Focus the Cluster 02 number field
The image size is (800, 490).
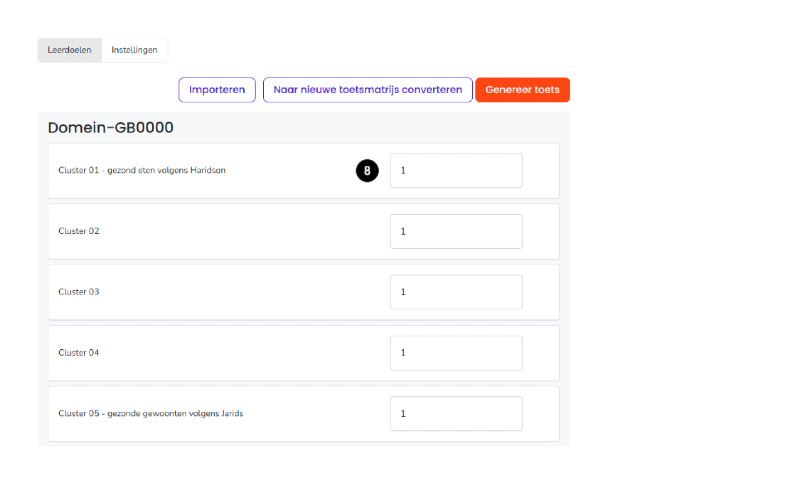click(x=456, y=231)
